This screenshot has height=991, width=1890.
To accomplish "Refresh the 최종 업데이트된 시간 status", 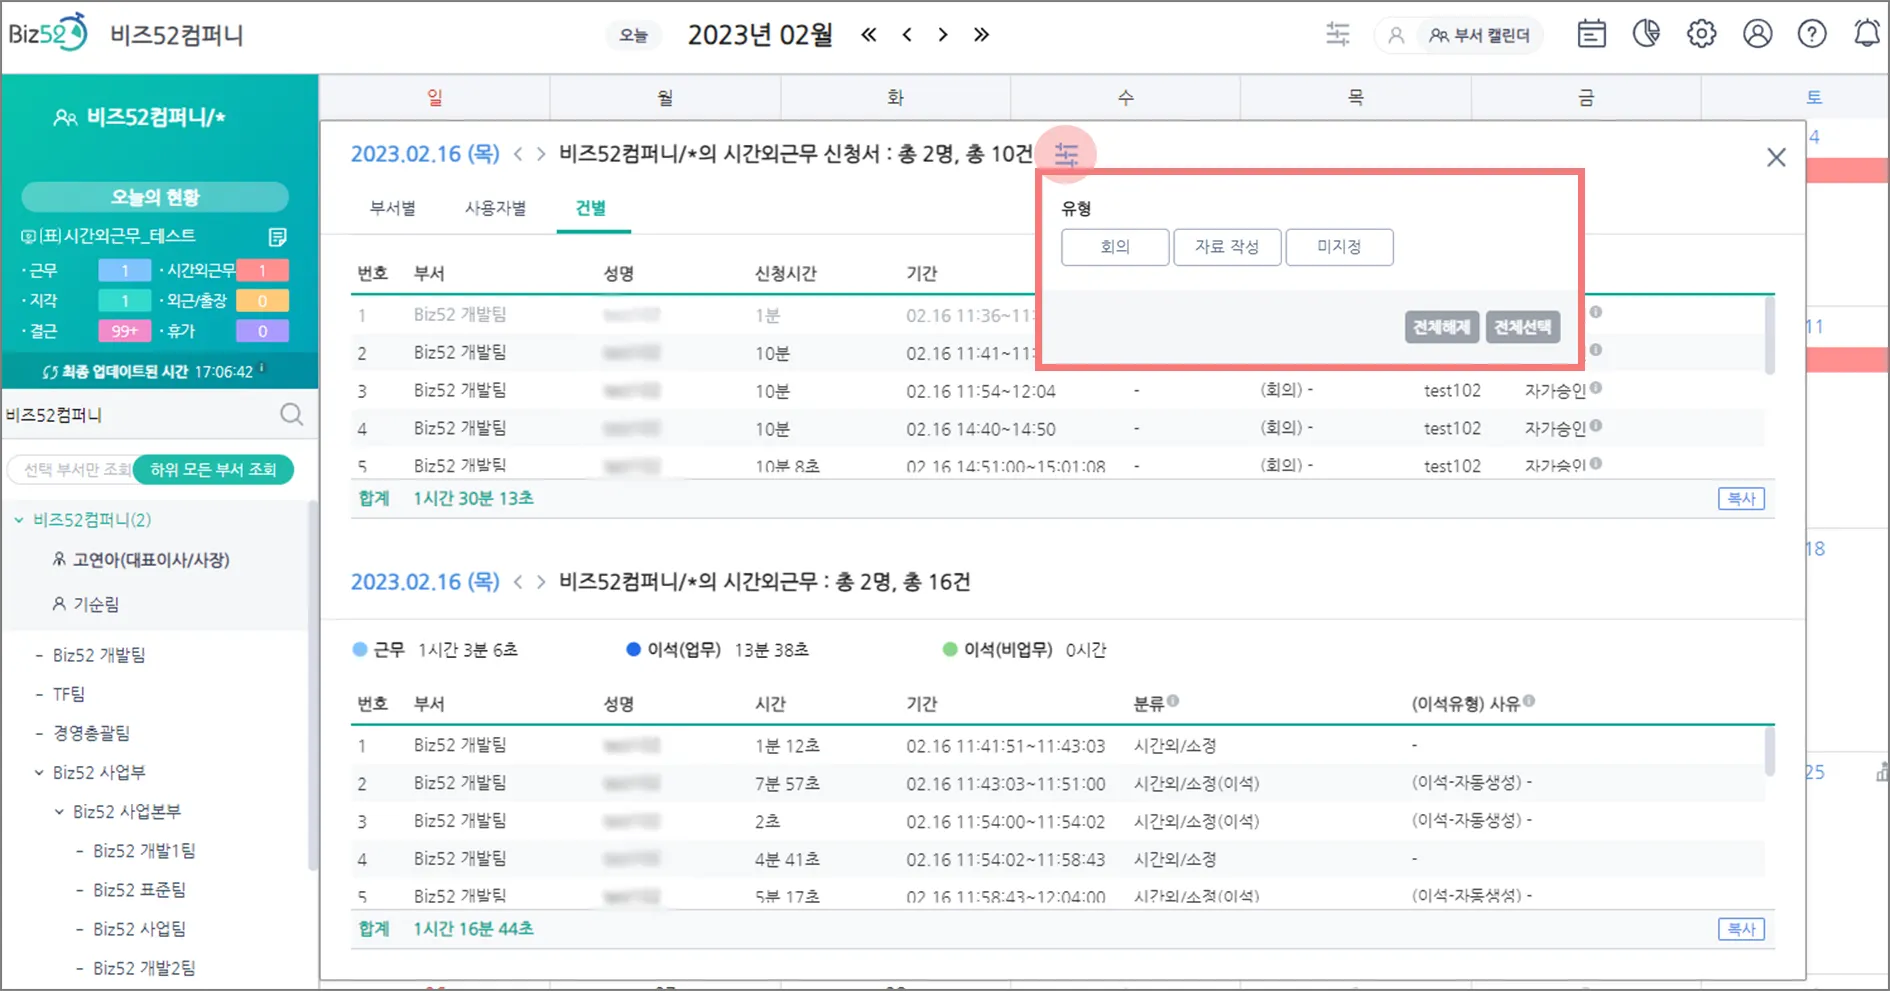I will [x=50, y=372].
